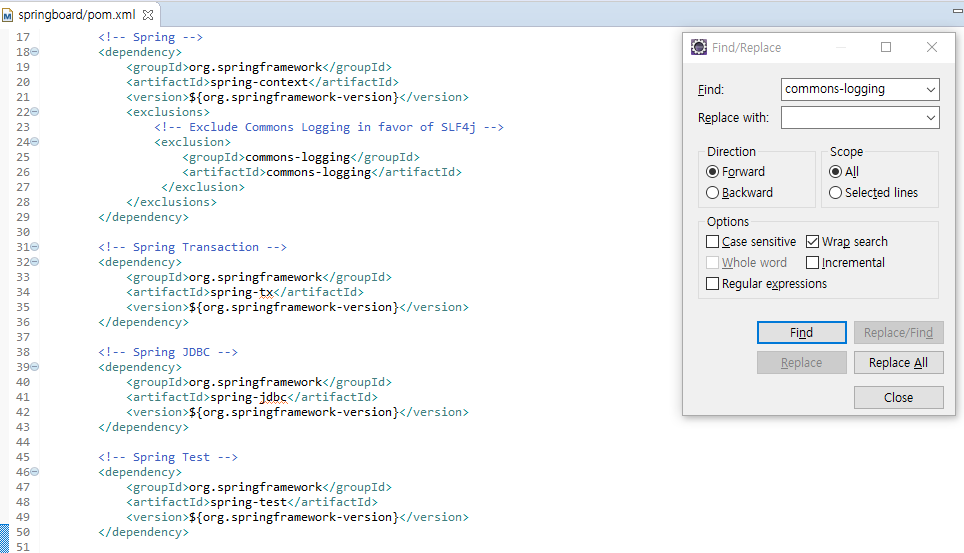Image resolution: width=964 pixels, height=553 pixels.
Task: Click the org.springframework groupId on line 33
Action: point(255,277)
